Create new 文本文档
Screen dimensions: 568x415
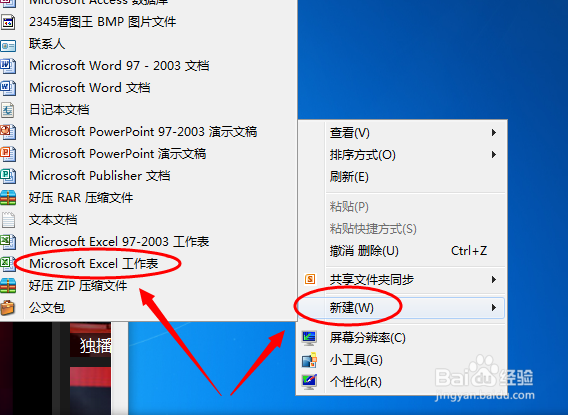[53, 220]
